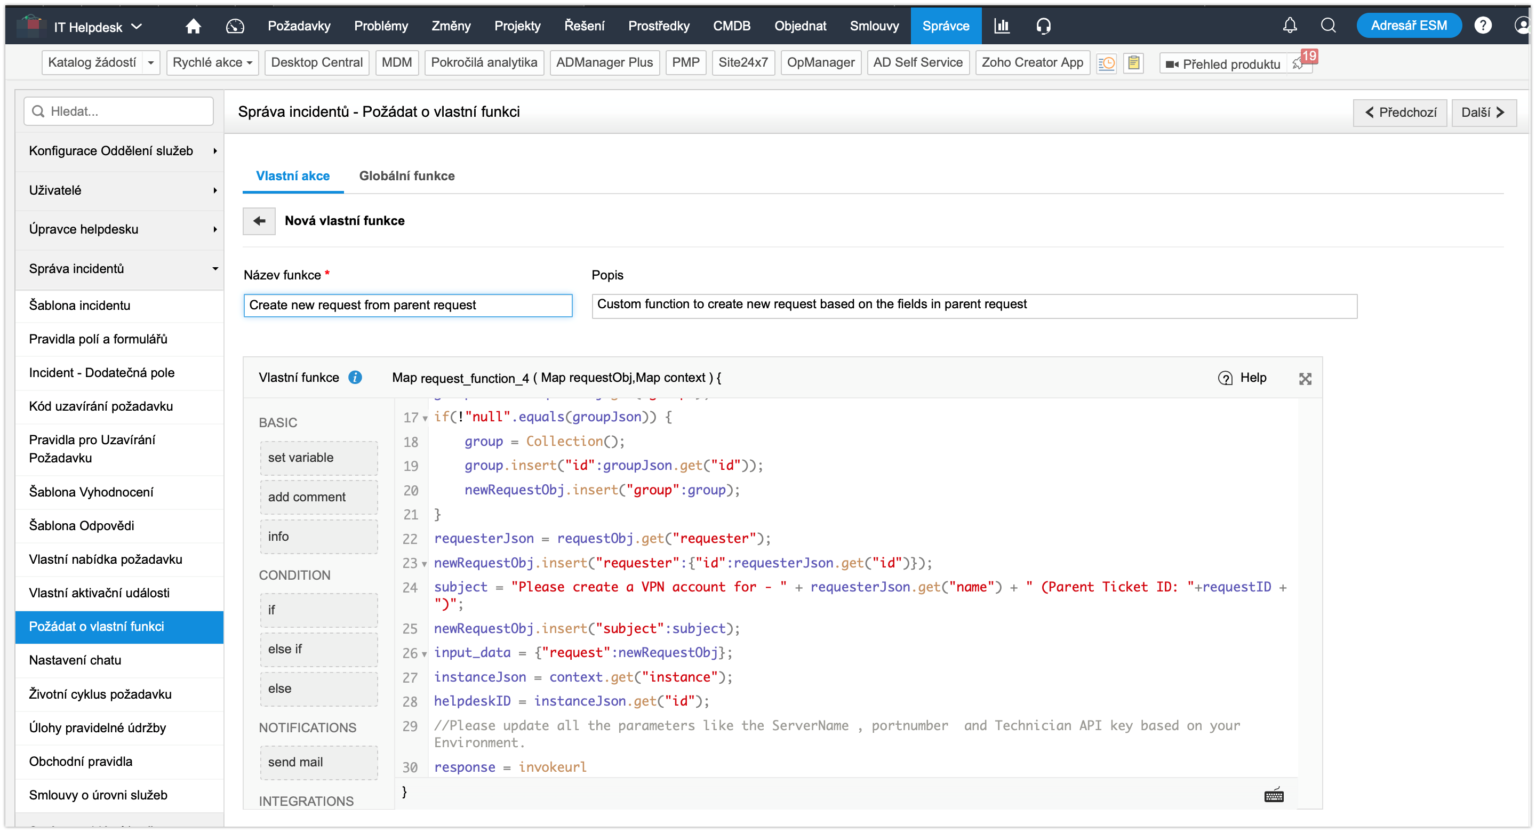Open the reports bar chart icon

pyautogui.click(x=1001, y=26)
